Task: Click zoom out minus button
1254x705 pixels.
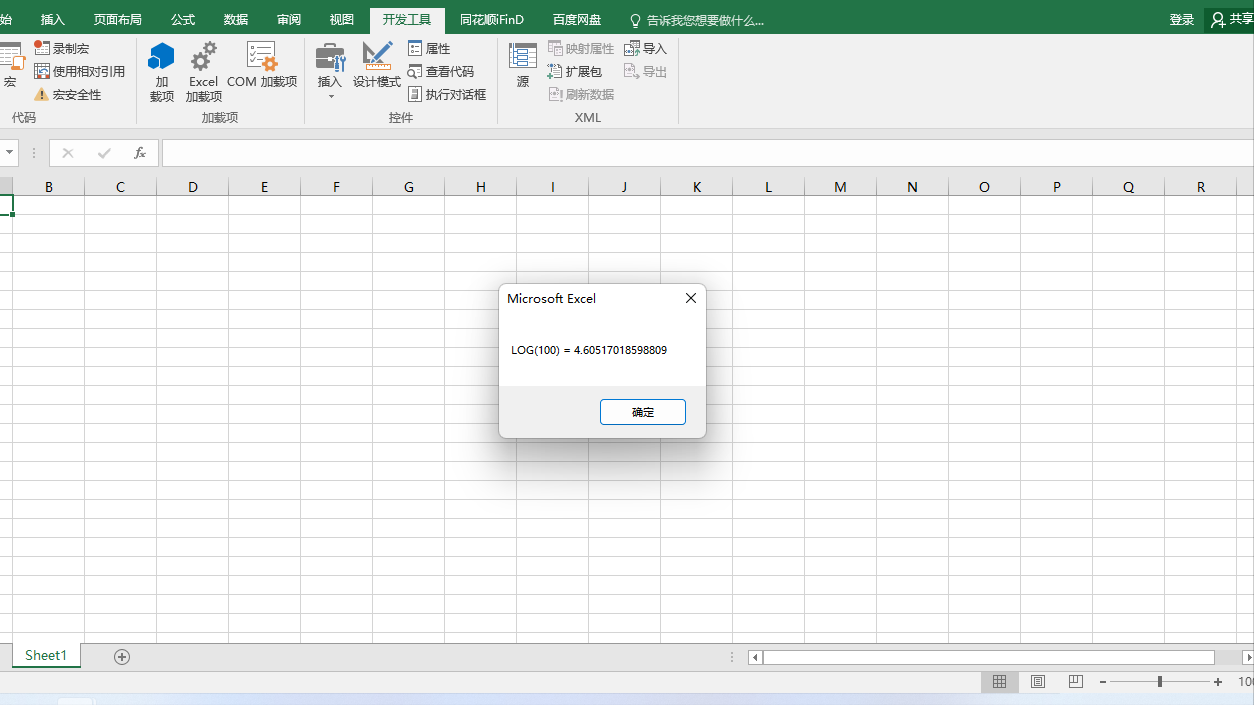Action: [1102, 682]
